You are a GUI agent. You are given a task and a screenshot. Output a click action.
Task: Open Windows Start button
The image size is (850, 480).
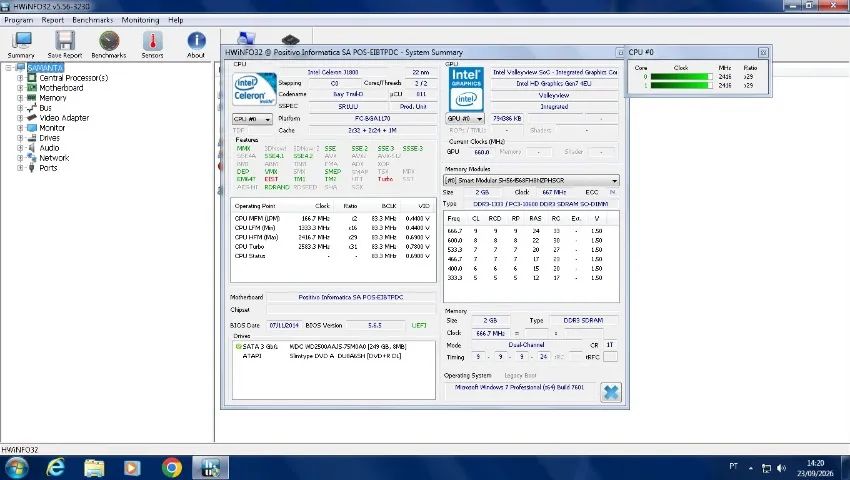coord(16,468)
